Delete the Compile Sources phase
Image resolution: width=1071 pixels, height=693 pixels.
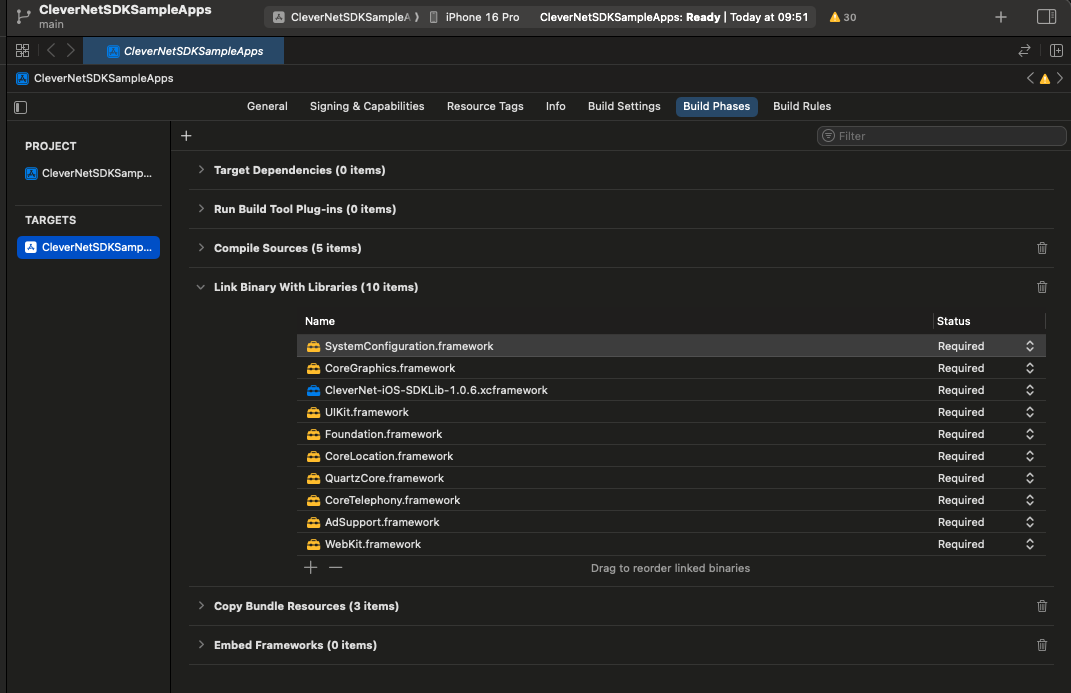[1042, 248]
